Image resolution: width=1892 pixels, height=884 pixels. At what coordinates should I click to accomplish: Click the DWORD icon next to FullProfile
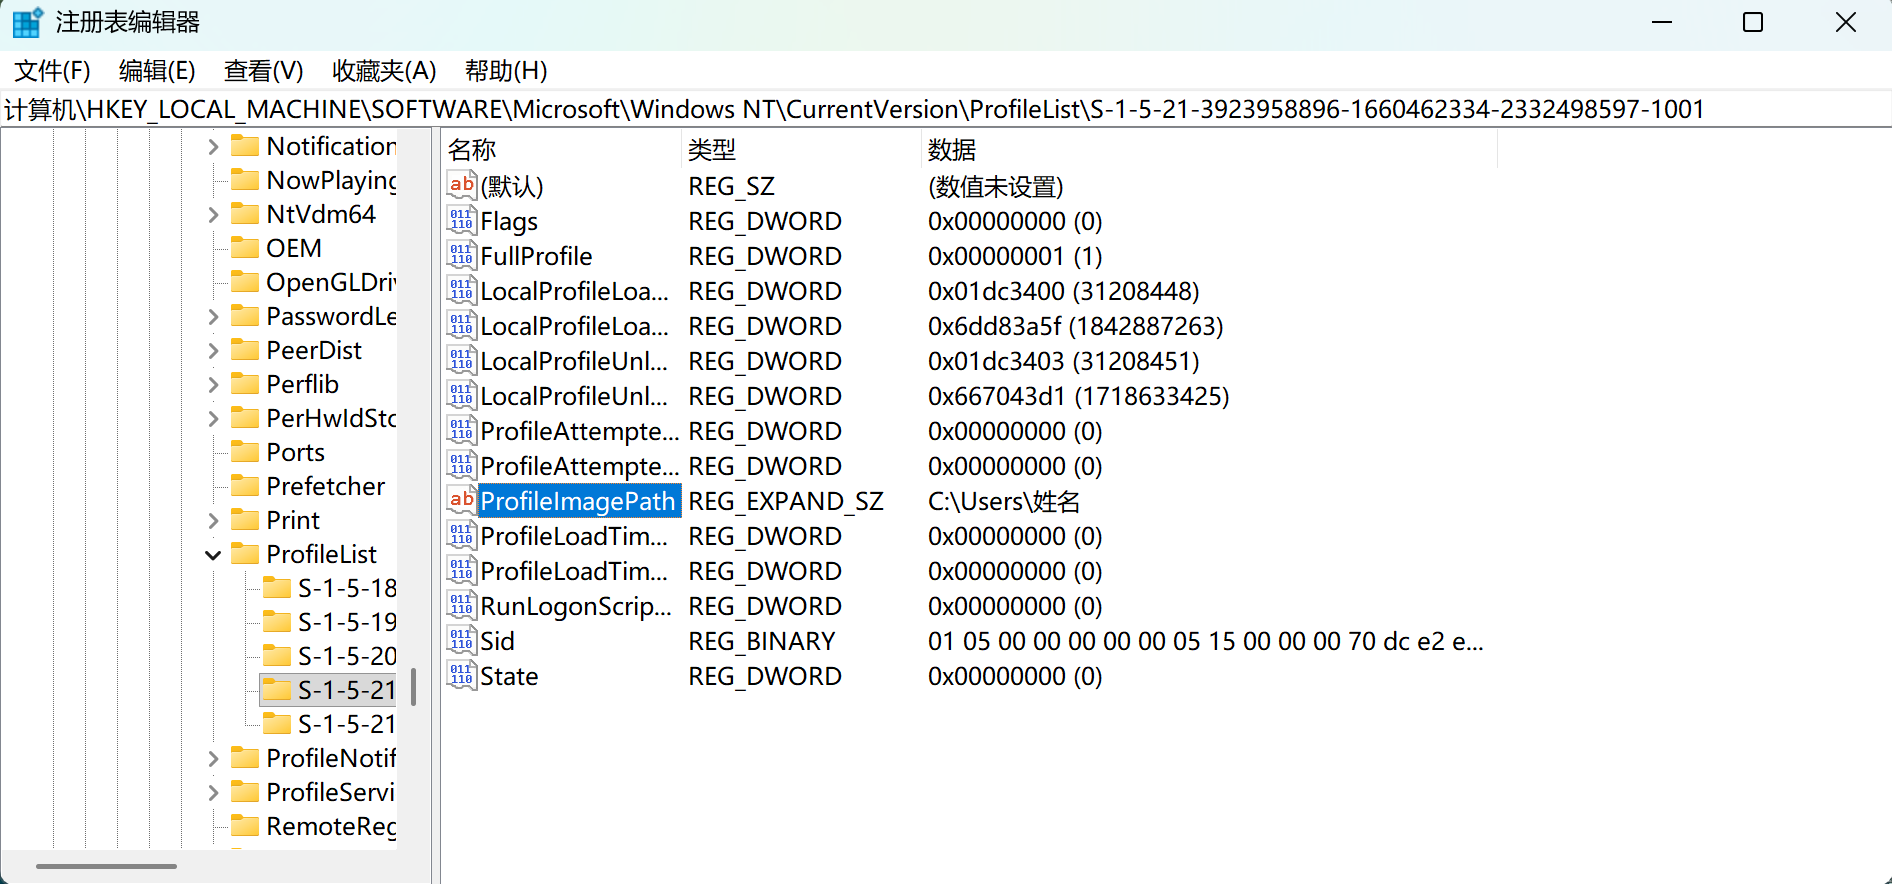click(461, 256)
